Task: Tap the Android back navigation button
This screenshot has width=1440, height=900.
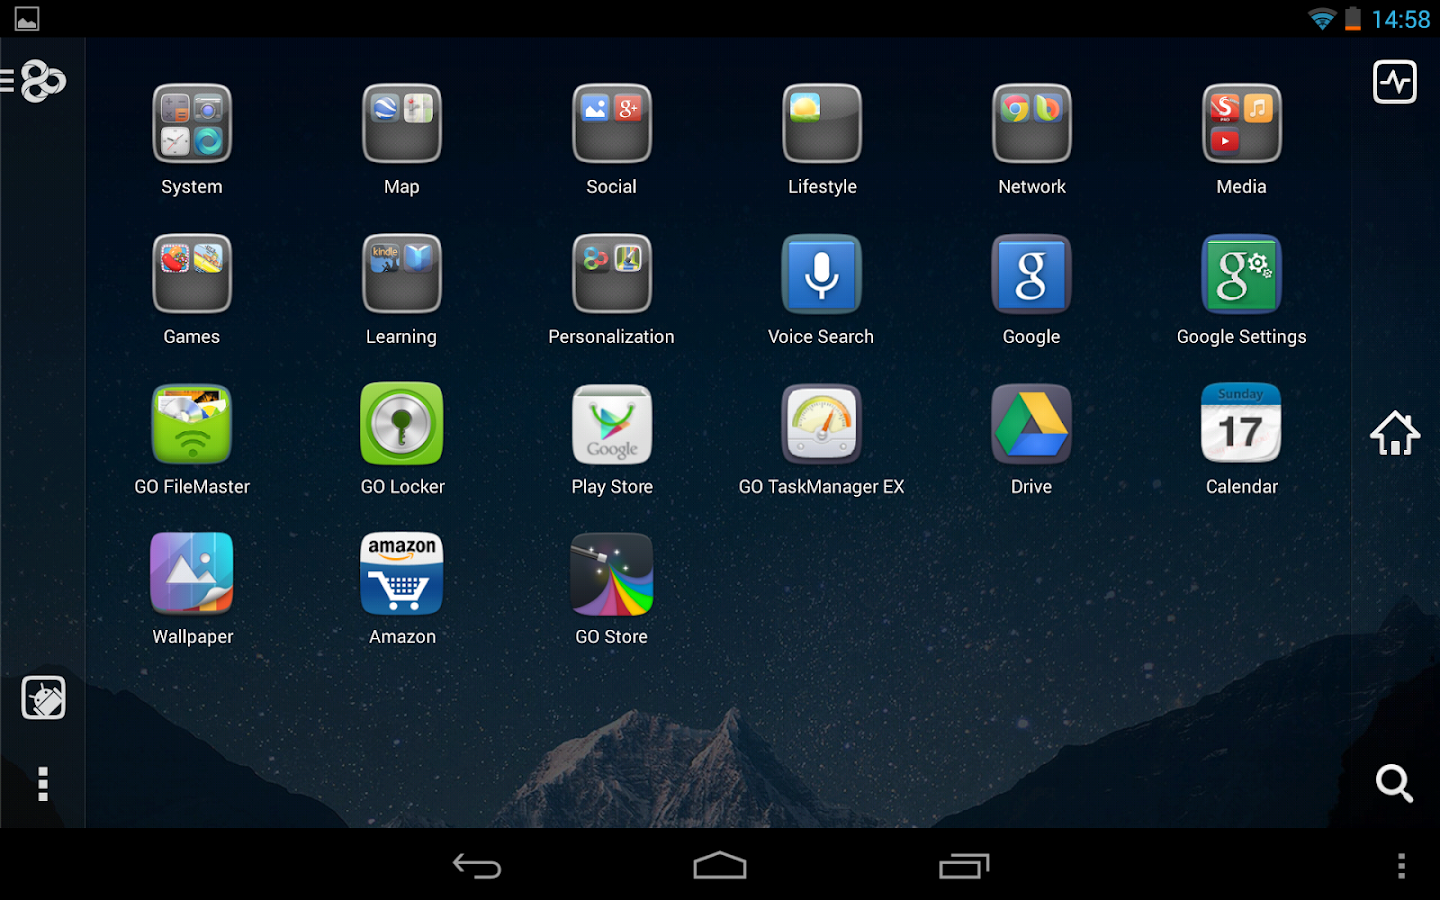Action: tap(477, 866)
